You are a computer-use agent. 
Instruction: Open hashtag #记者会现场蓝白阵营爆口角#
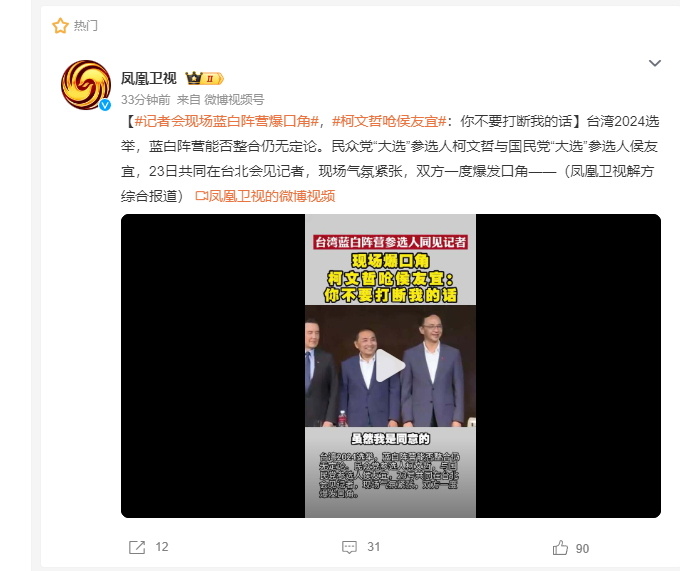[227, 121]
